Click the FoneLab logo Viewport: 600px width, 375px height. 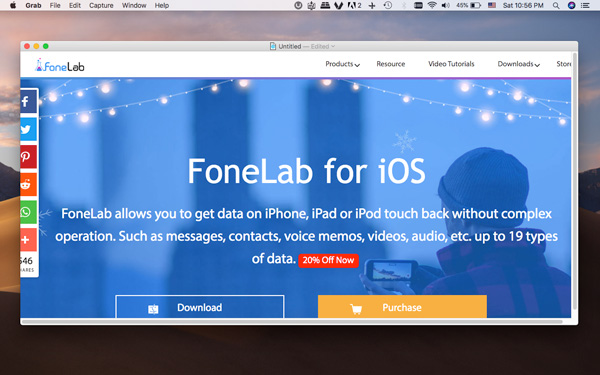pos(59,65)
